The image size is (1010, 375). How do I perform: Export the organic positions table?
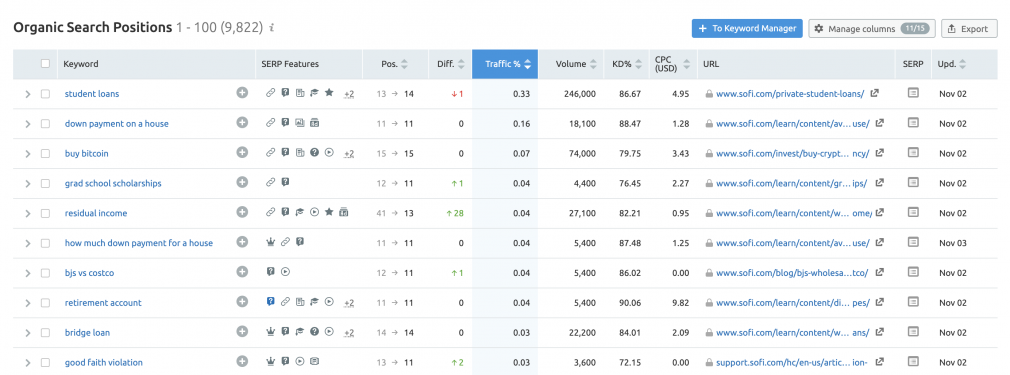click(969, 28)
